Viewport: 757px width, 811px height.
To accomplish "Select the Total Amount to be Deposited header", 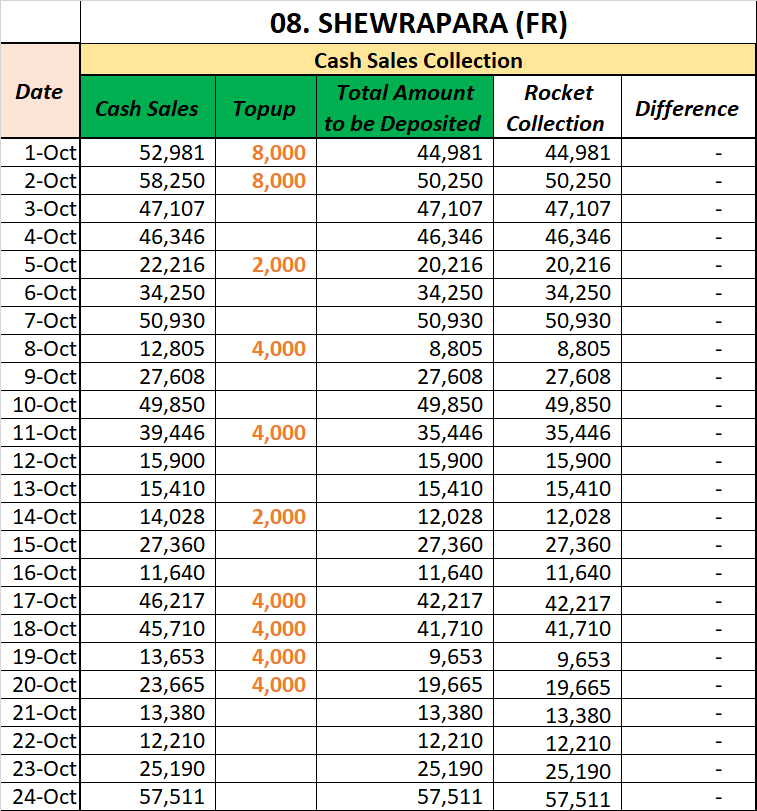I will 404,108.
